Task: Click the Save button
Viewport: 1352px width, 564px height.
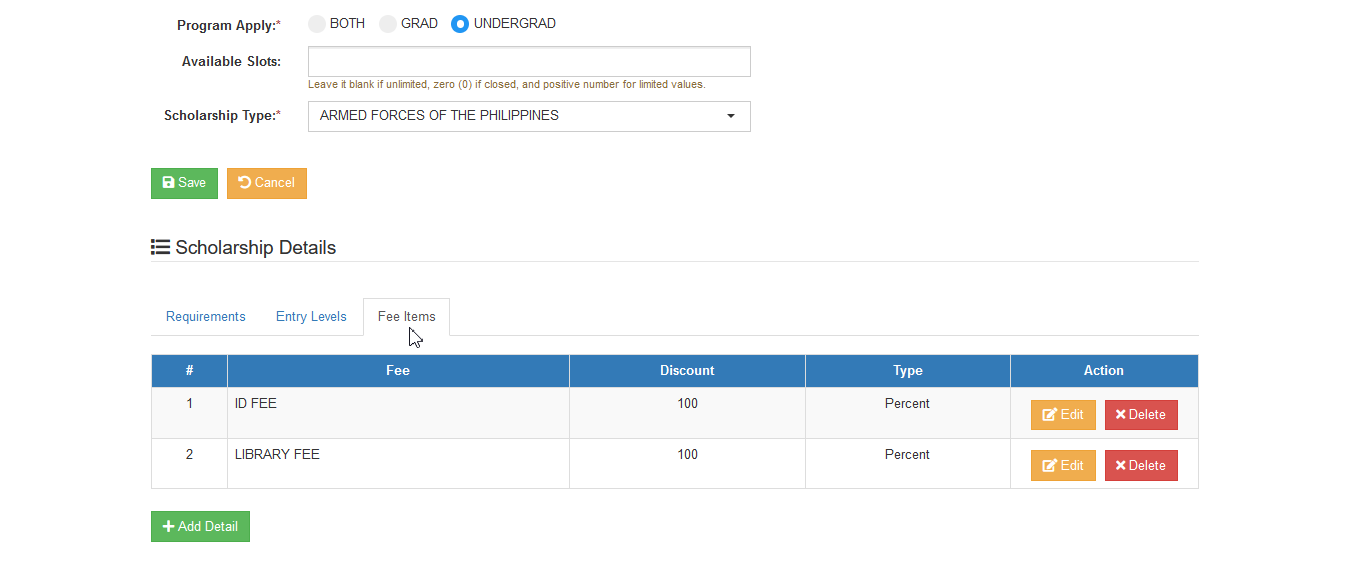Action: click(x=184, y=183)
